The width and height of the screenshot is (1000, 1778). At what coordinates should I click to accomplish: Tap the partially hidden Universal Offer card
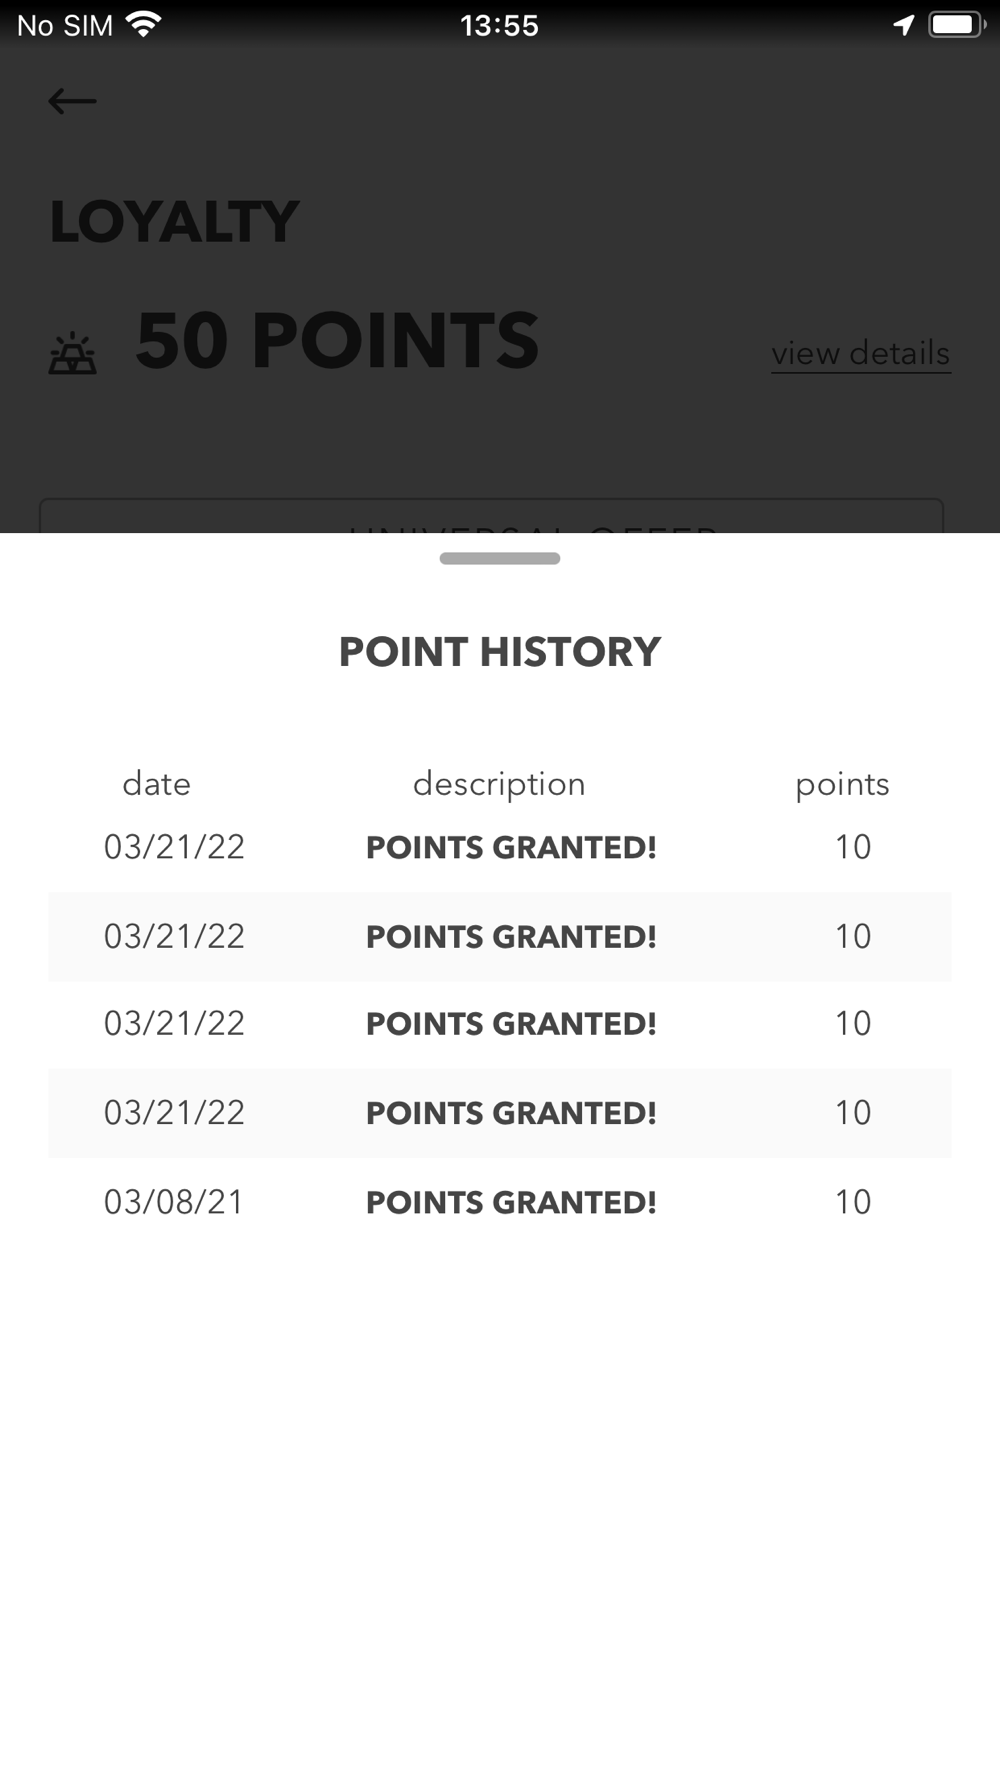click(x=491, y=517)
